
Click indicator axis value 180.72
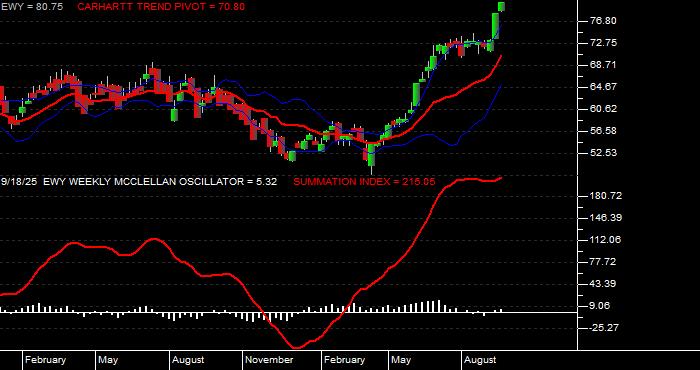point(606,196)
